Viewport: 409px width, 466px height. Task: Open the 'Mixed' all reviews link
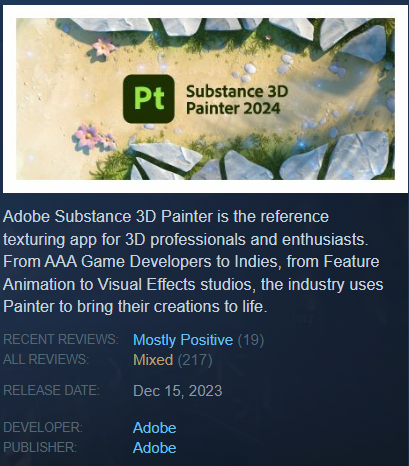pos(153,360)
